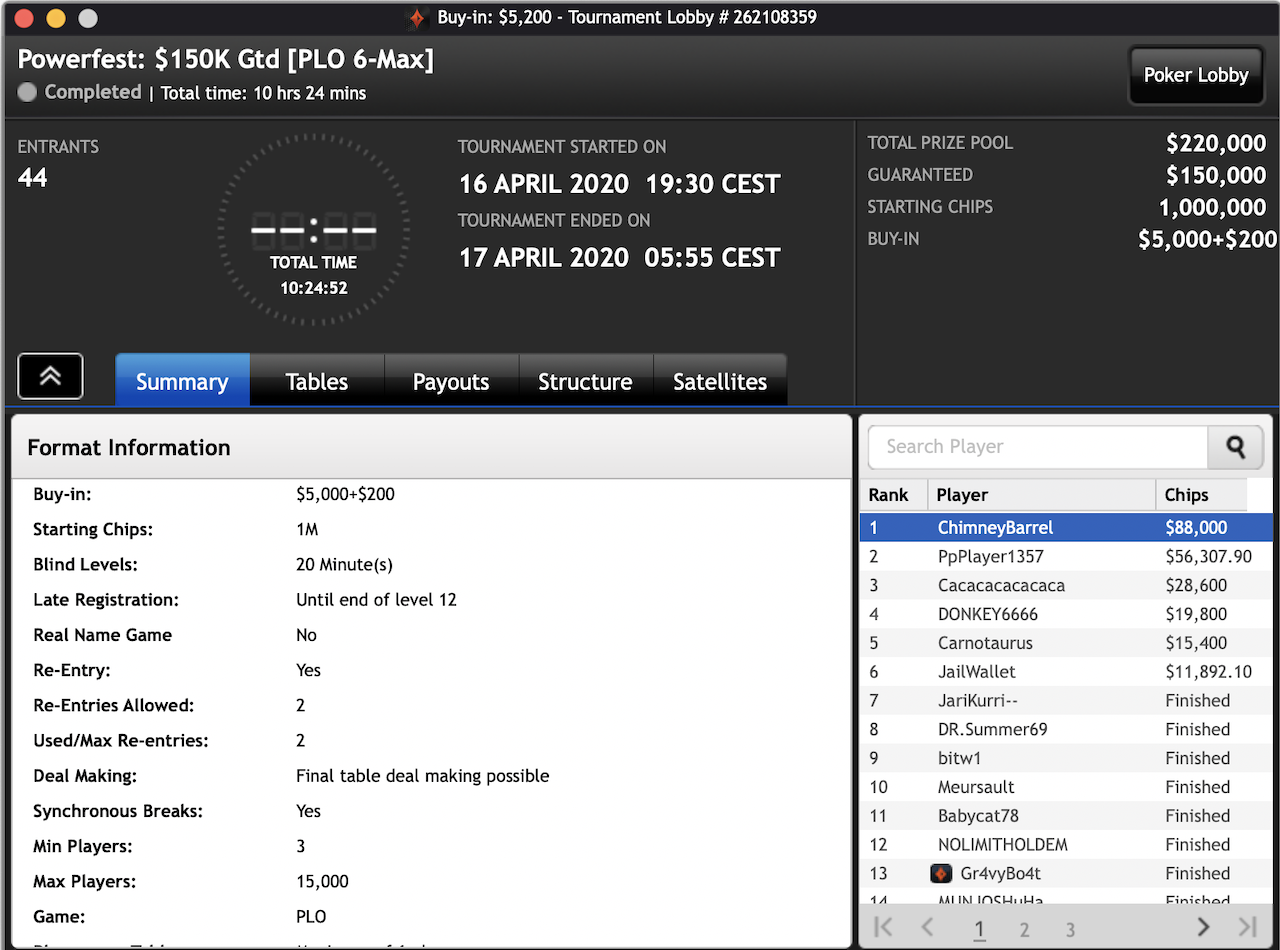Click the partypoker diamond logo in title bar

pyautogui.click(x=417, y=18)
